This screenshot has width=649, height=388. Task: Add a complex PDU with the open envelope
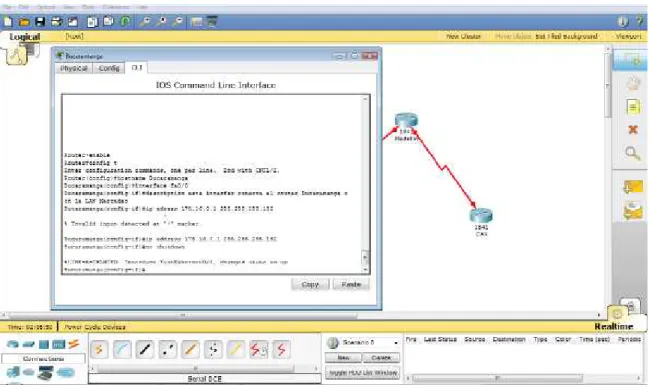(x=632, y=211)
